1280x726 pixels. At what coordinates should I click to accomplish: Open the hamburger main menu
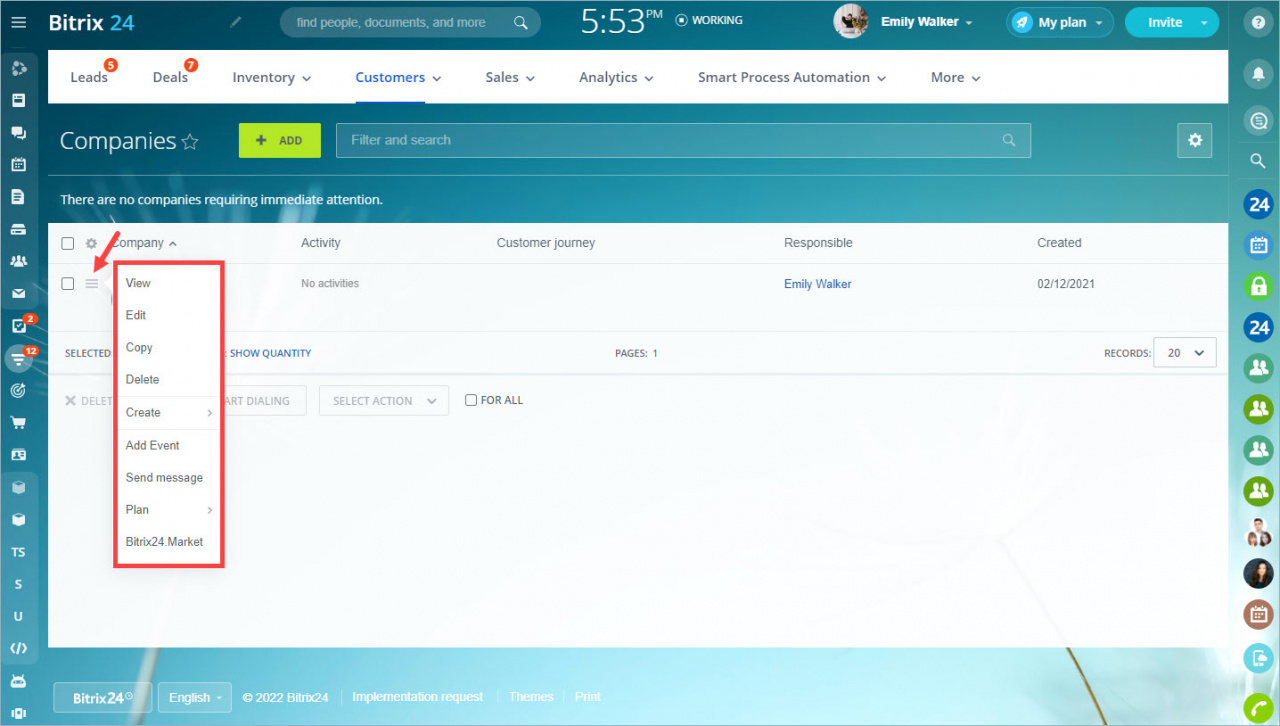point(19,22)
